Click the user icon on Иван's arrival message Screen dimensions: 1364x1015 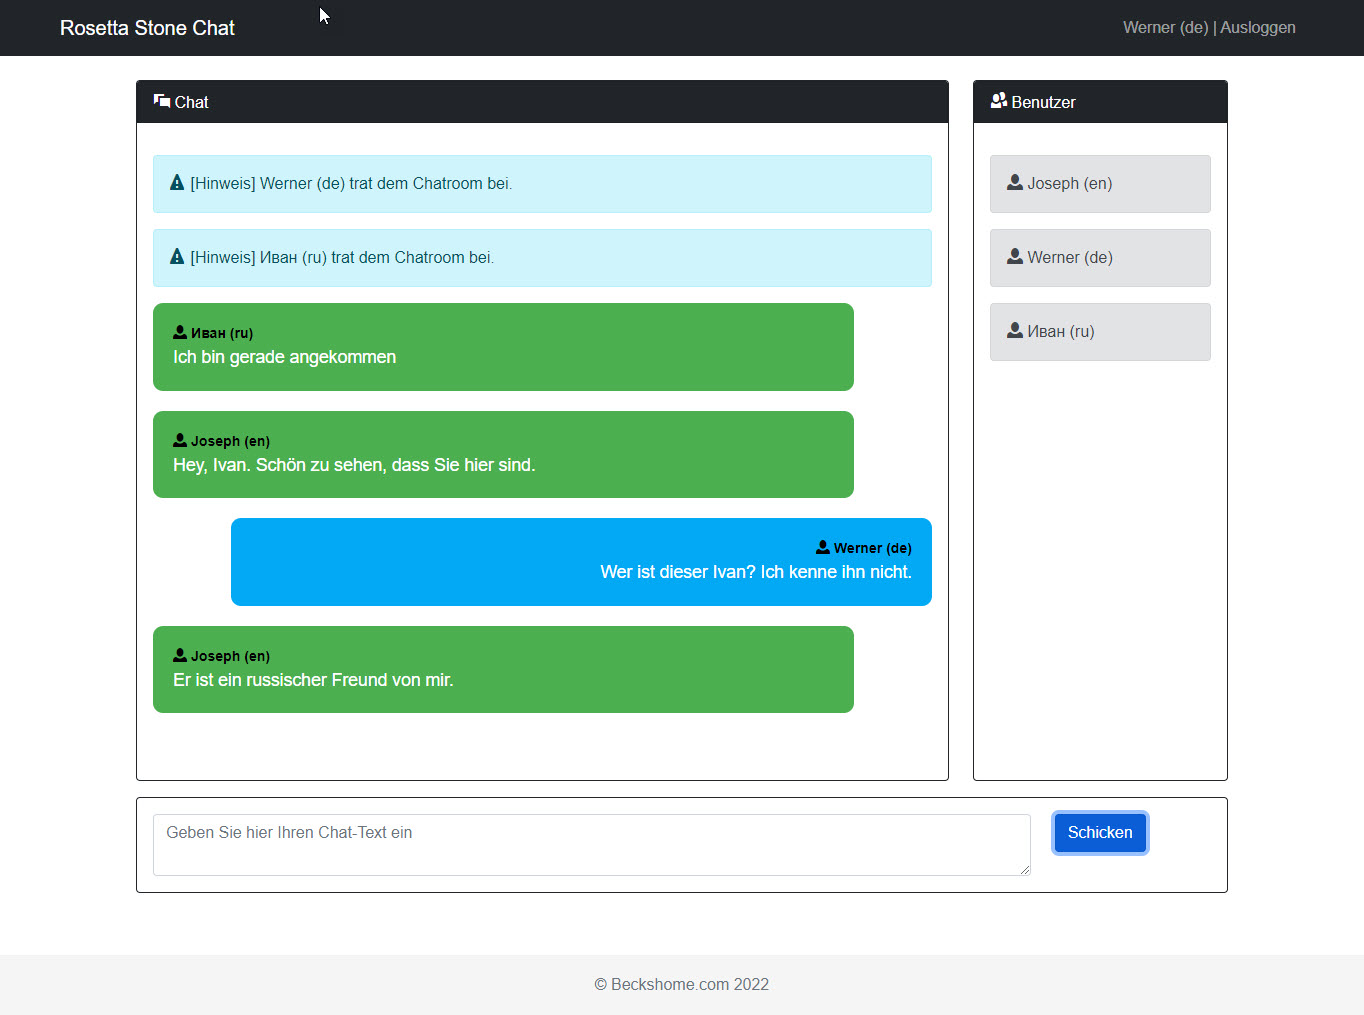180,332
